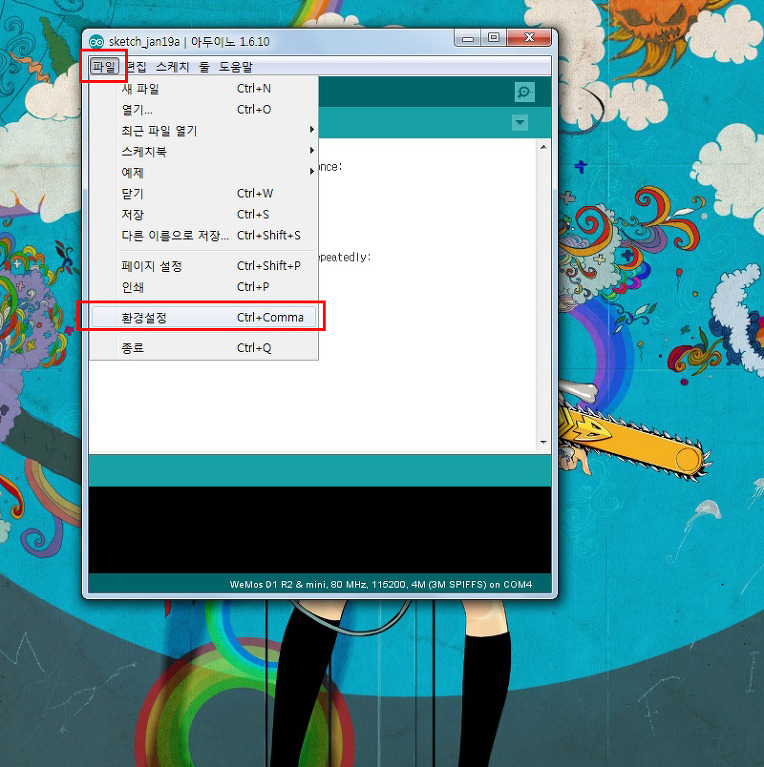Click the Arduino logo in title bar
Viewport: 764px width, 767px height.
(x=96, y=42)
